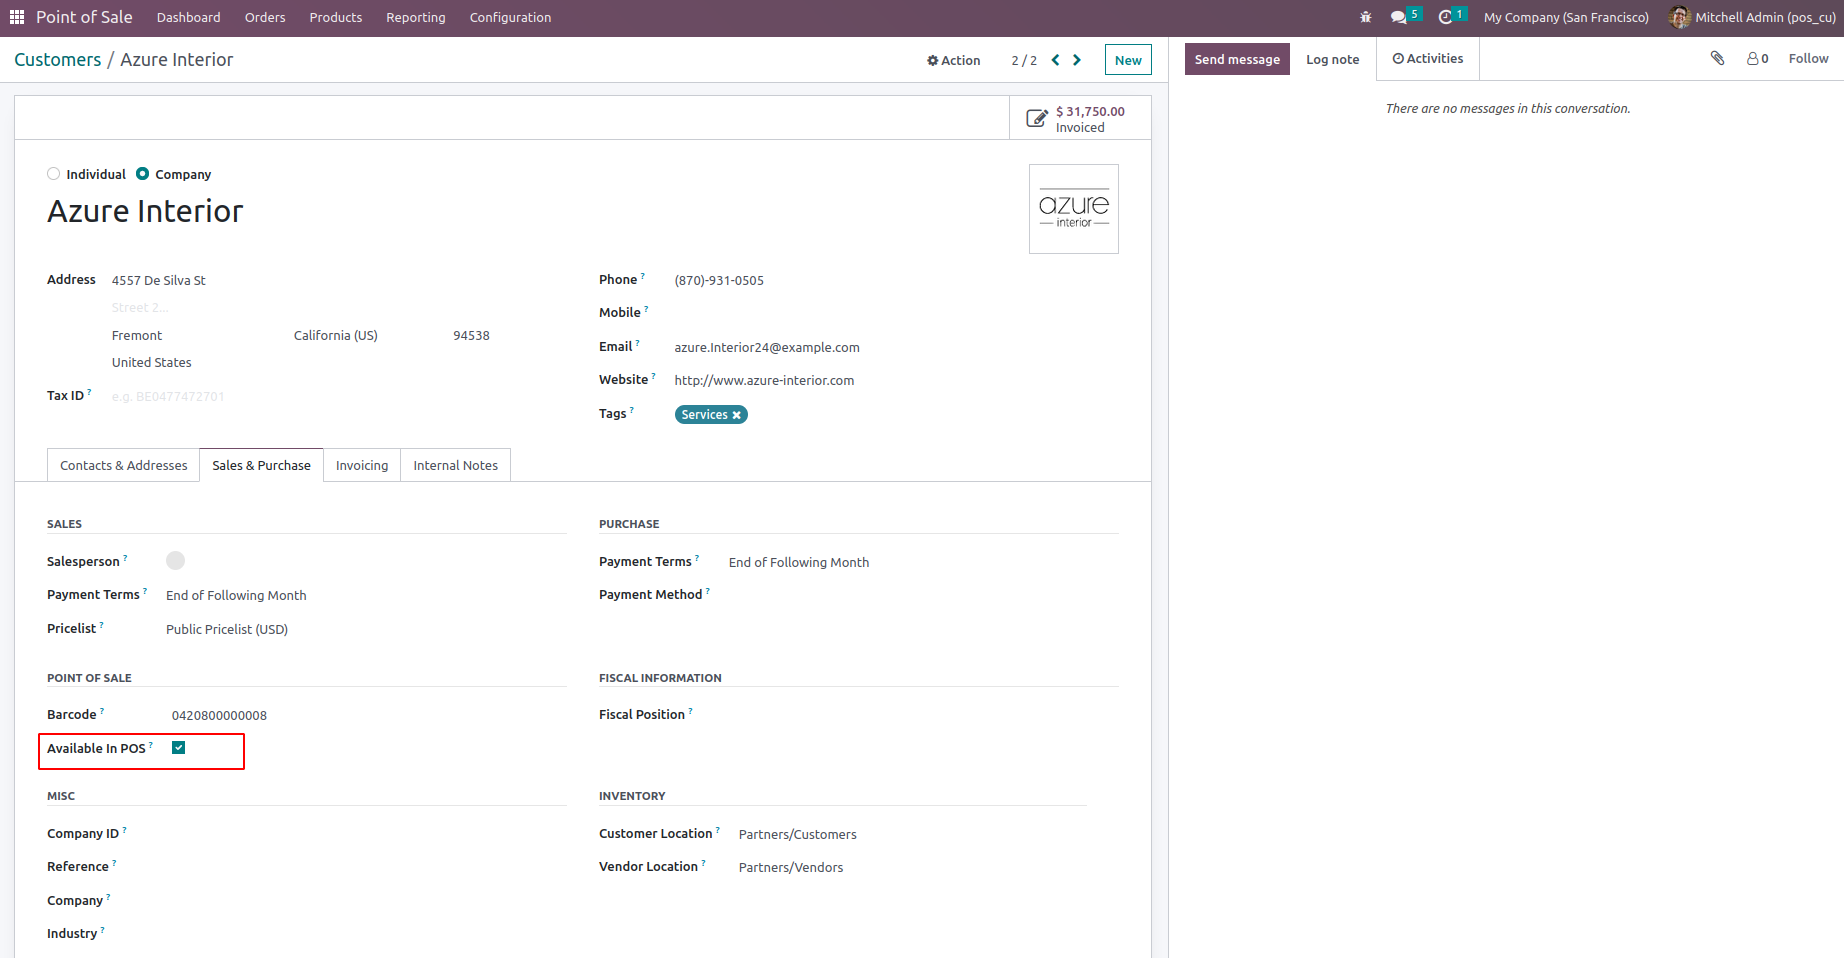Viewport: 1844px width, 958px height.
Task: Open the Invoiced stat button
Action: click(x=1080, y=119)
